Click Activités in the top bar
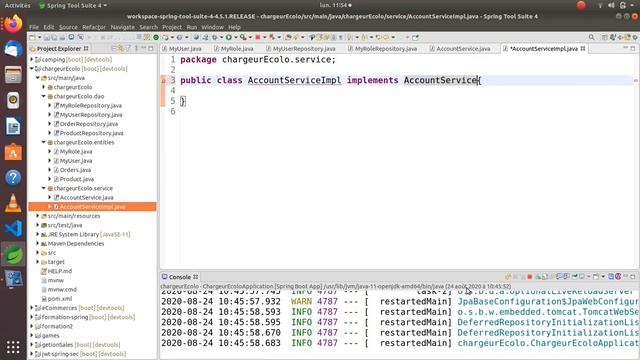Viewport: 640px width, 360px height. pos(18,5)
